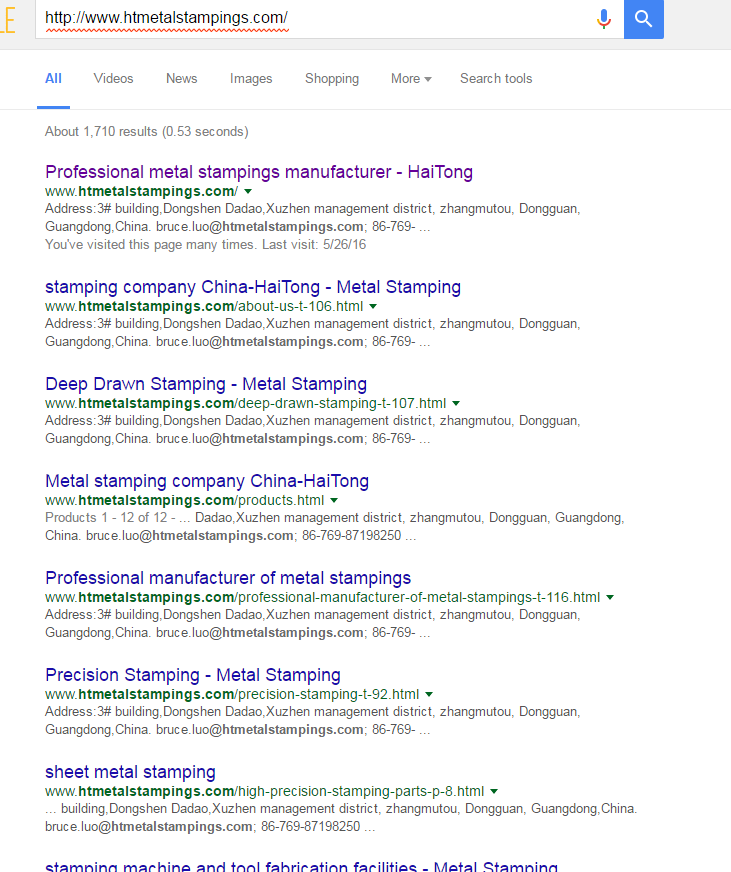
Task: Open Professional metal stampings manufacturer - HaiTong result
Action: coord(259,172)
